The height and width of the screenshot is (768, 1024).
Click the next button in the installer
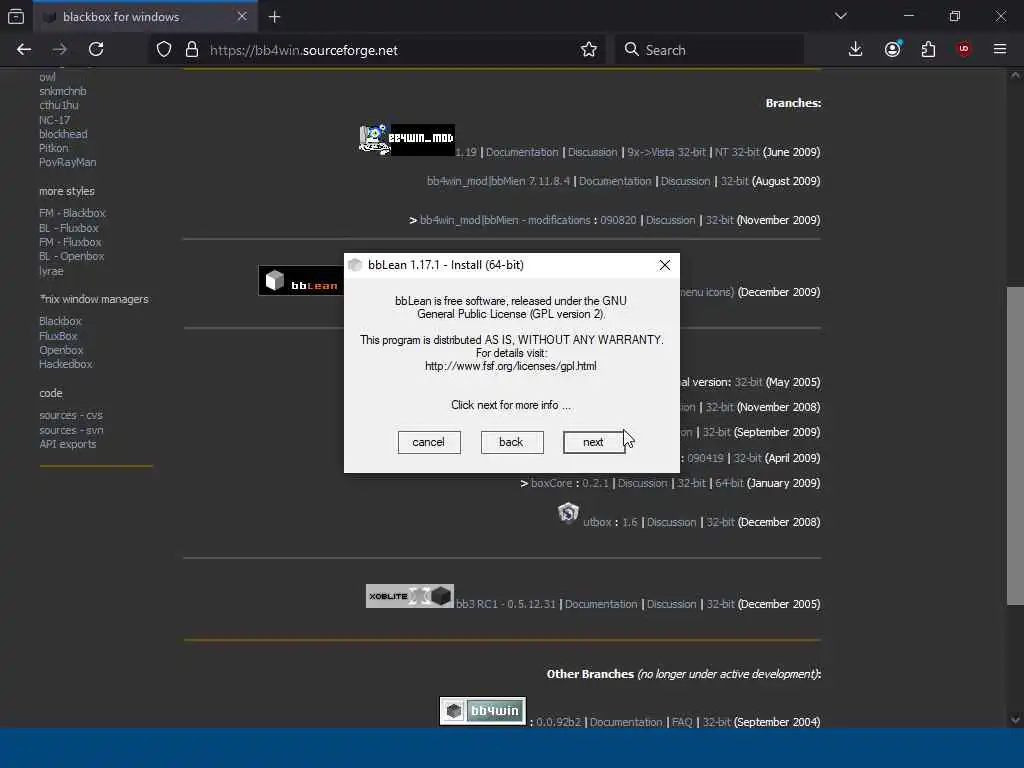(x=594, y=442)
